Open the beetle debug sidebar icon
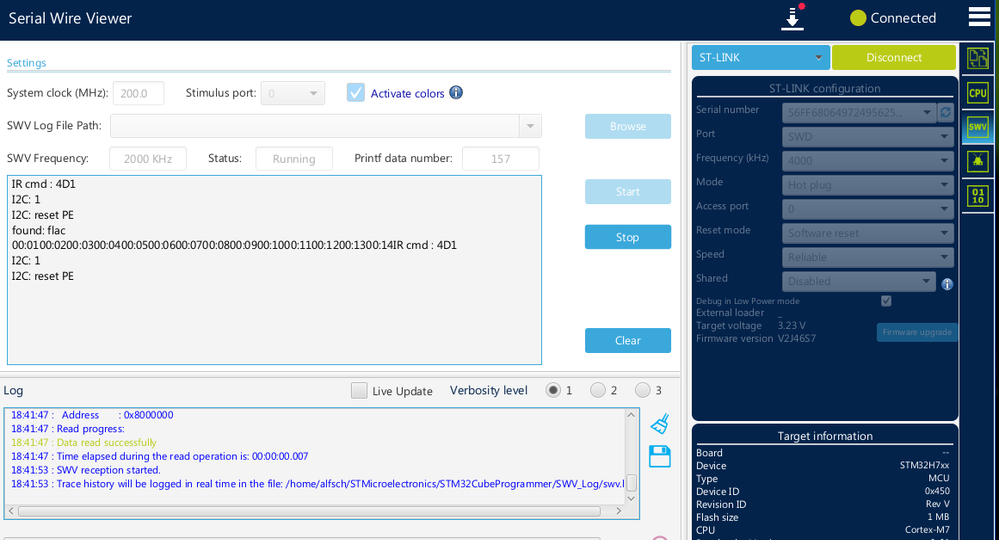The width and height of the screenshot is (999, 540). (x=977, y=161)
